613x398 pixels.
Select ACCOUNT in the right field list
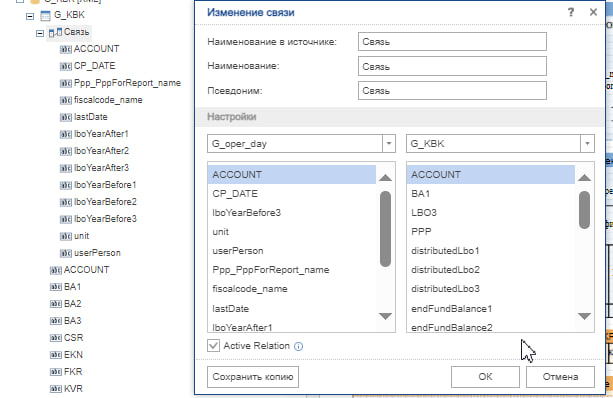(x=491, y=175)
